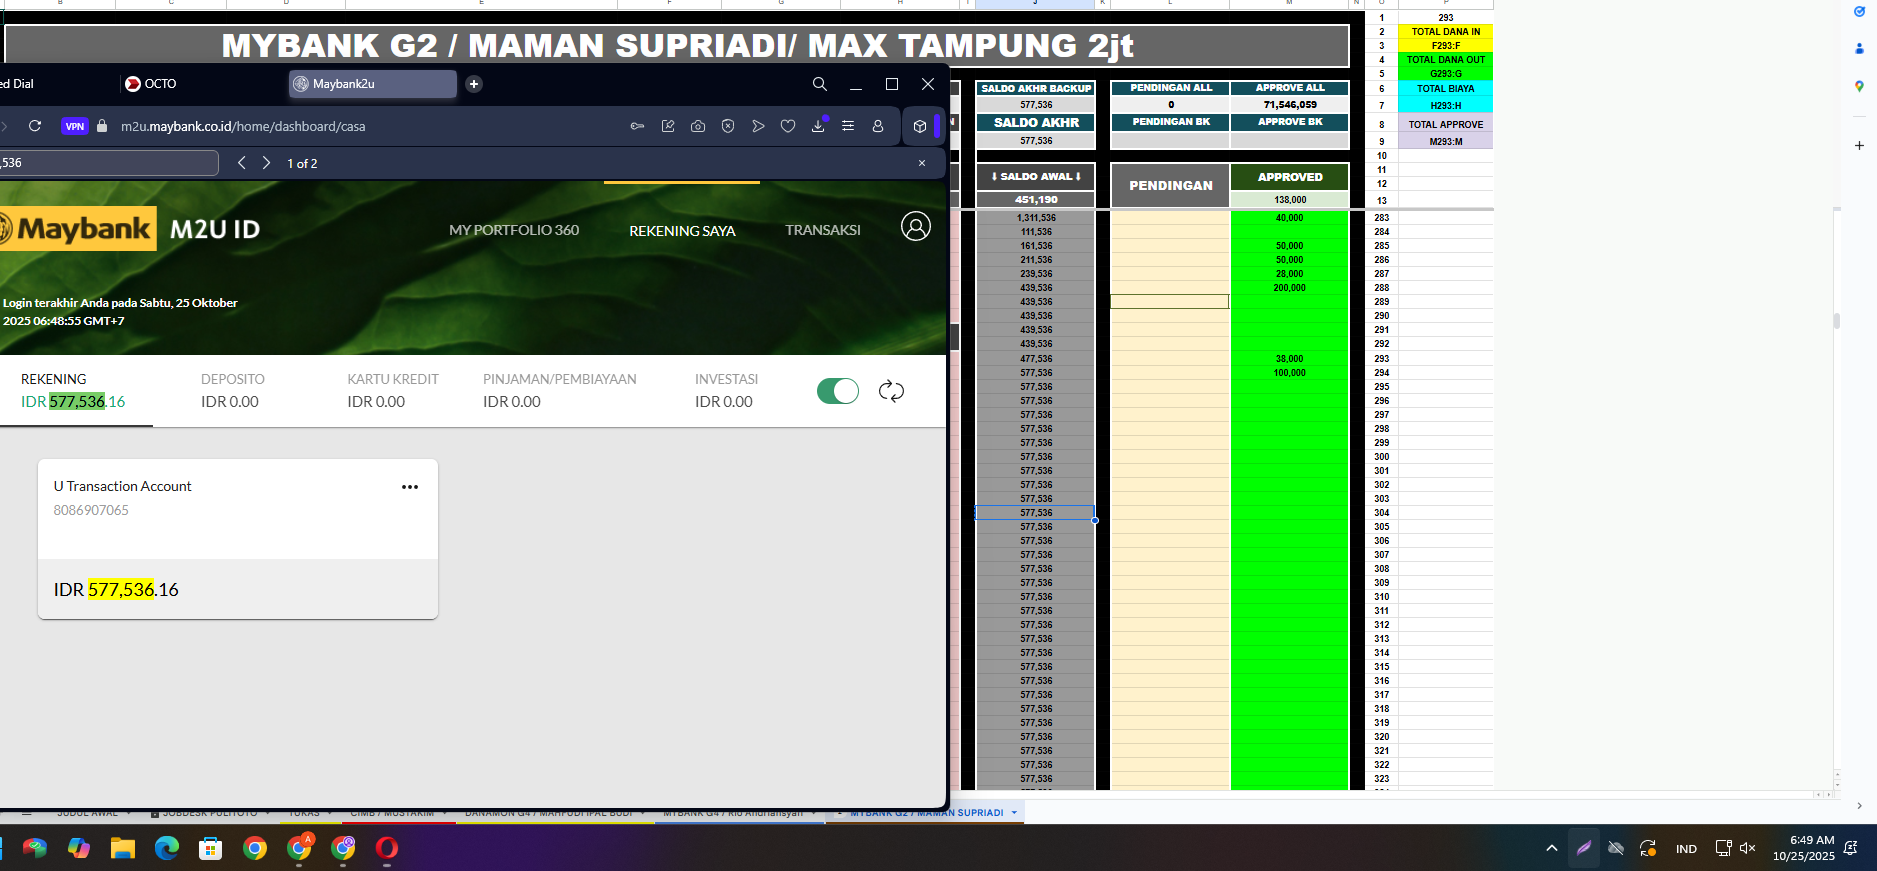The width and height of the screenshot is (1877, 871).
Task: Reload the Maybank2u page
Action: click(x=35, y=126)
